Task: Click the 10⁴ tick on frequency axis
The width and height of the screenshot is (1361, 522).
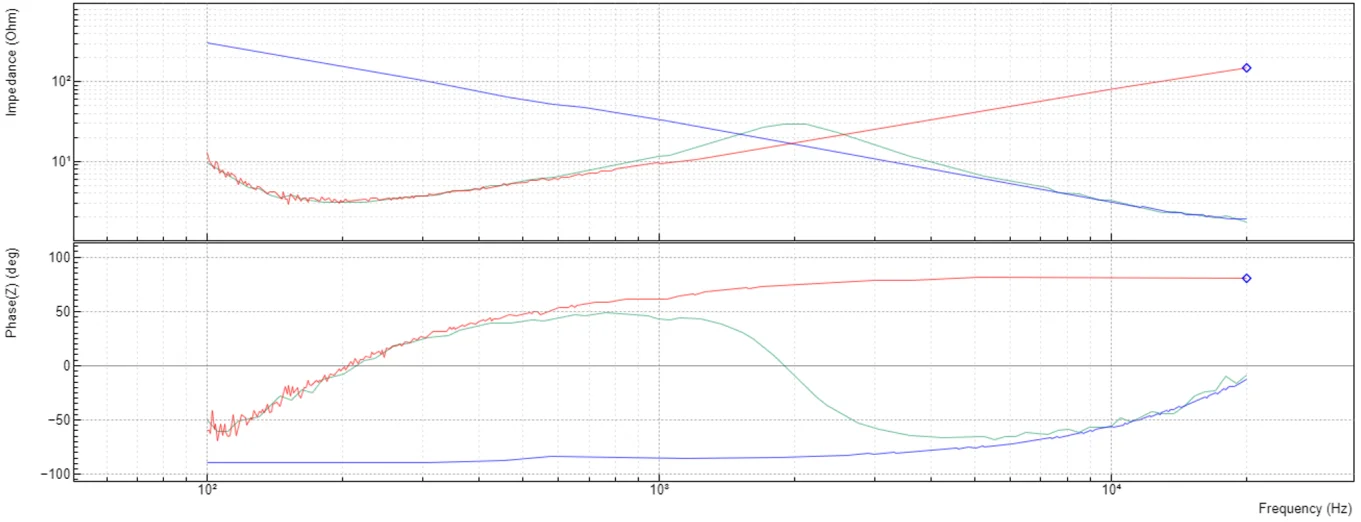Action: [1111, 491]
